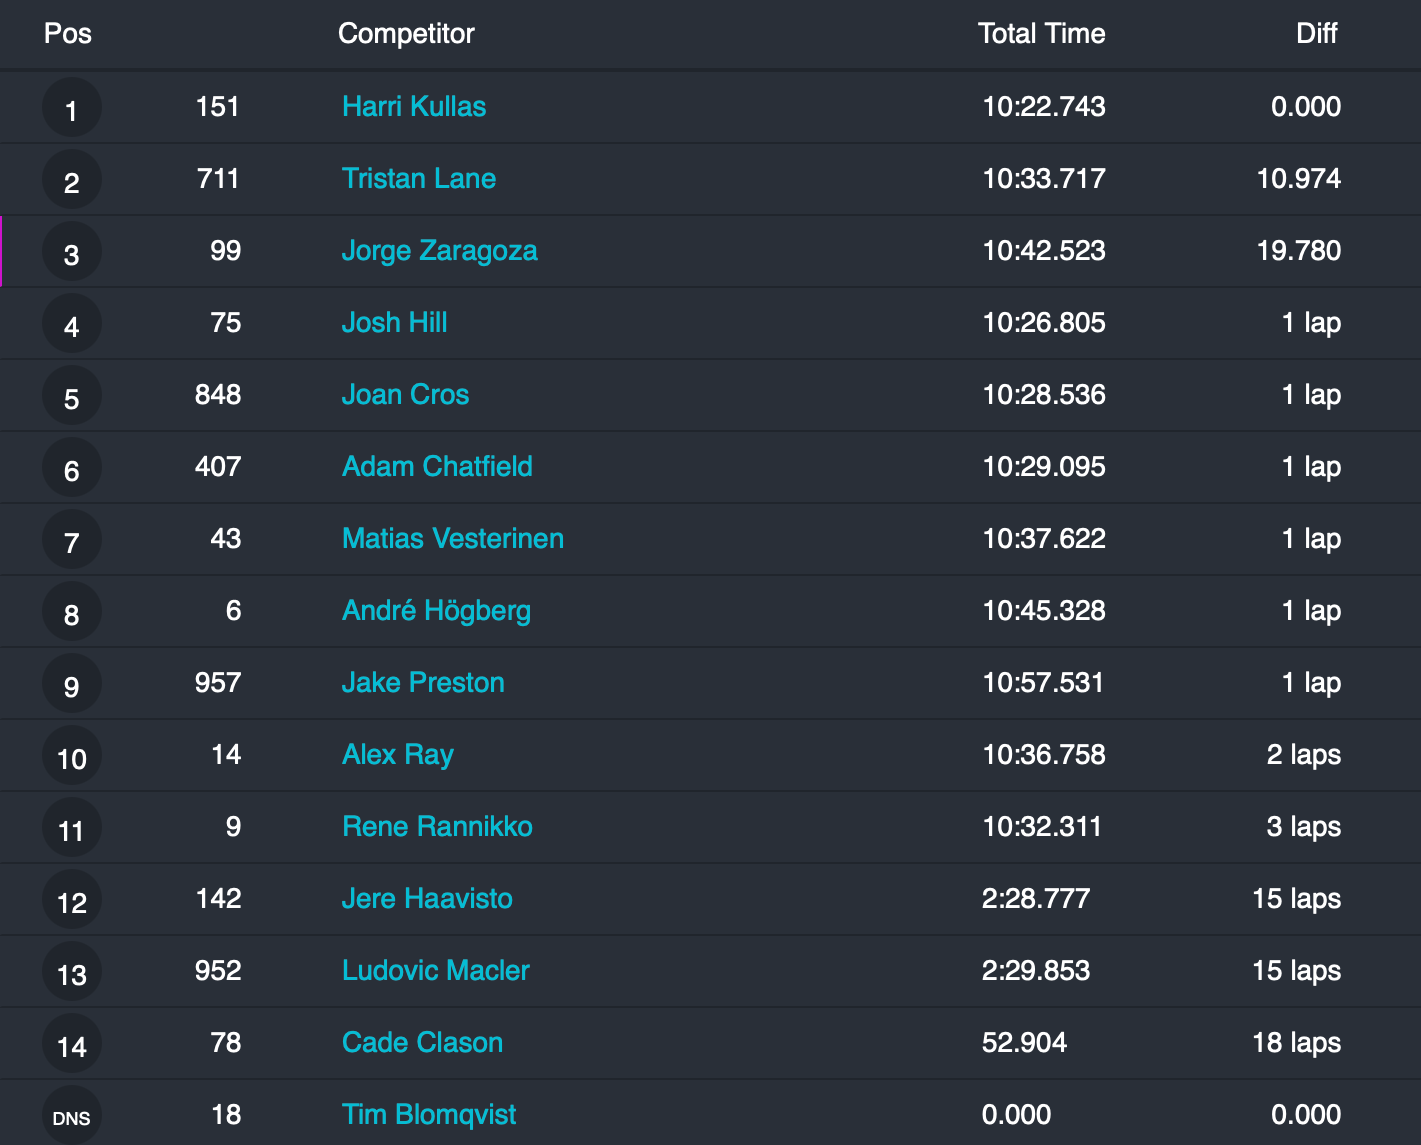Image resolution: width=1421 pixels, height=1145 pixels.
Task: Open Tim Blomqvist competitor link
Action: 429,1115
